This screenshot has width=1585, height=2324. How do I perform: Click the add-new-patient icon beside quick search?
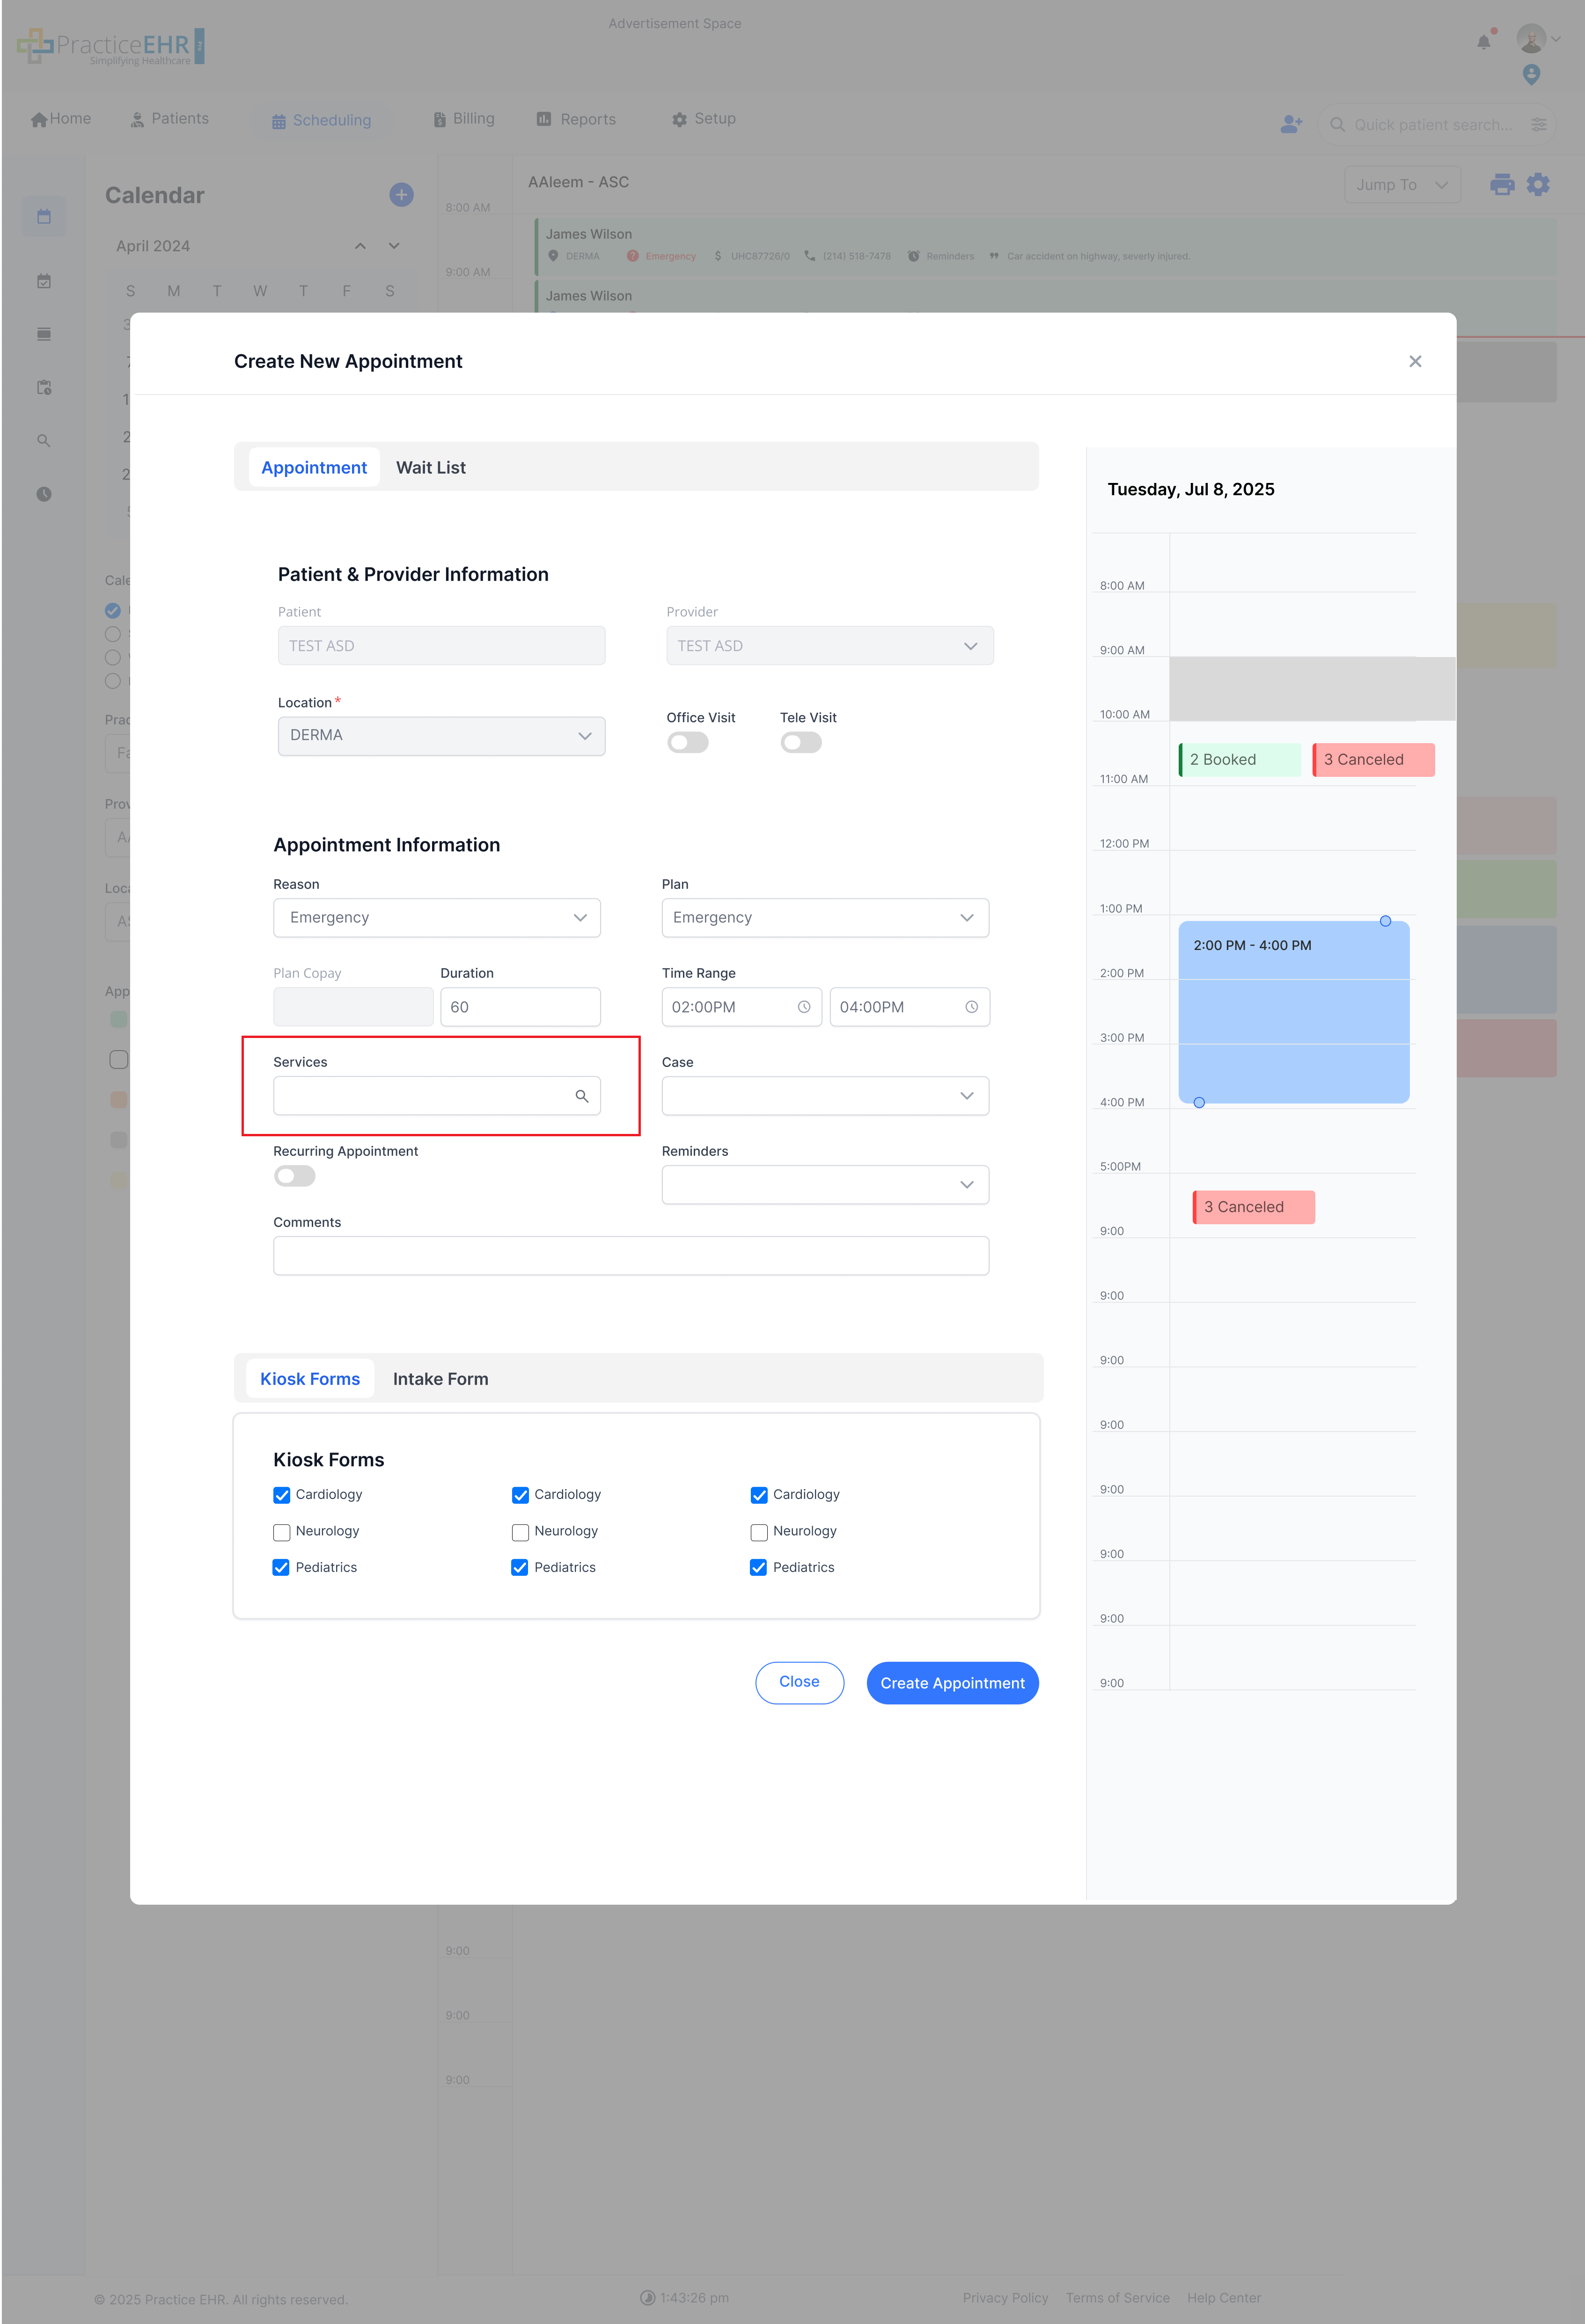pyautogui.click(x=1291, y=124)
